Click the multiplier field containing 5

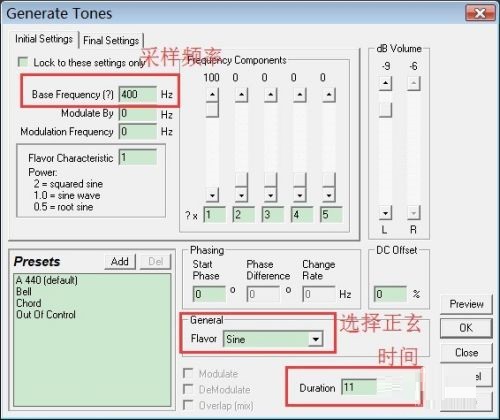click(x=331, y=215)
